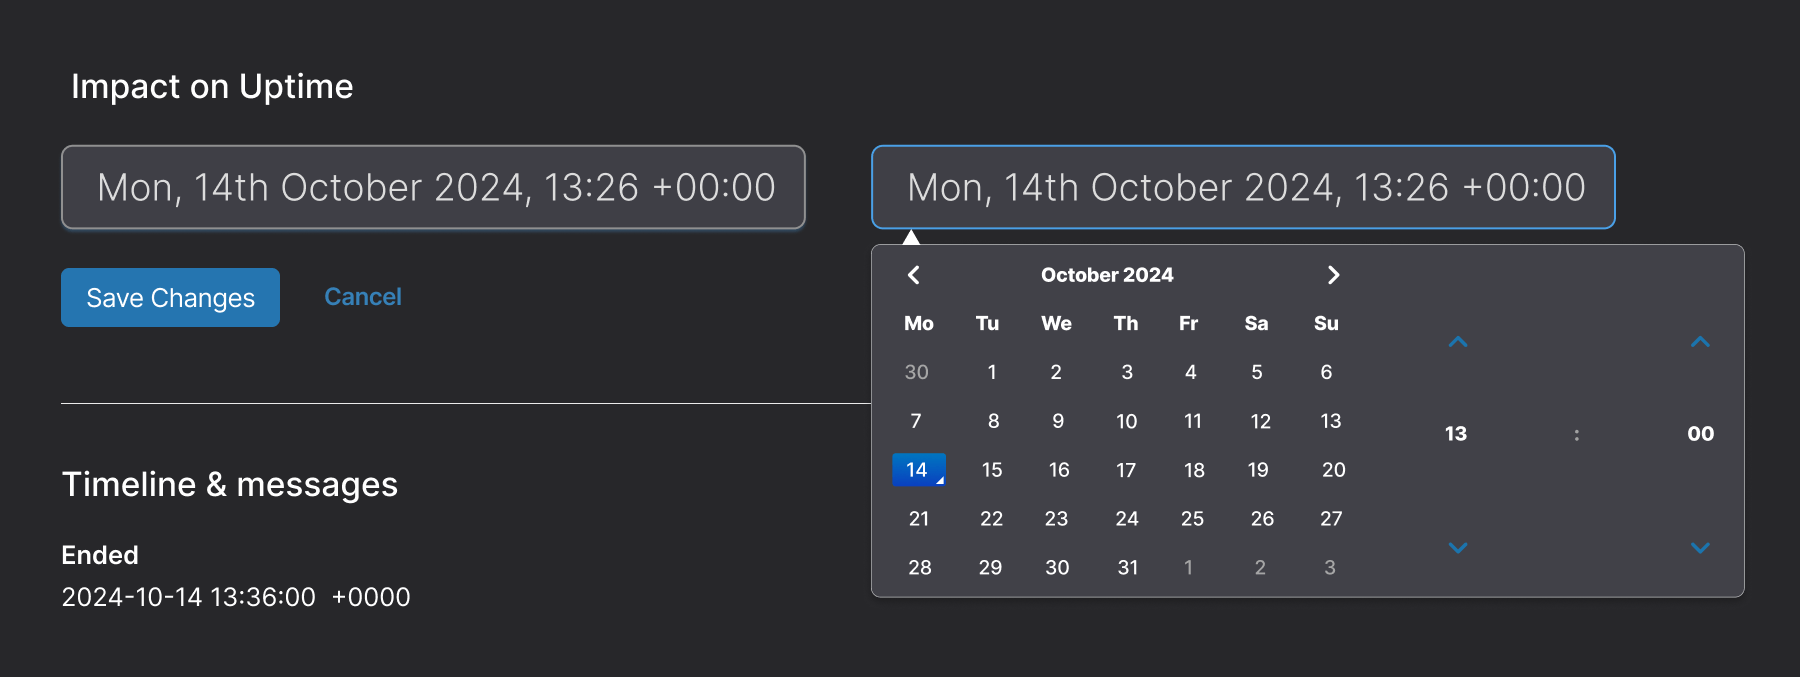Go to previous month in calendar
1800x677 pixels.
[x=914, y=274]
